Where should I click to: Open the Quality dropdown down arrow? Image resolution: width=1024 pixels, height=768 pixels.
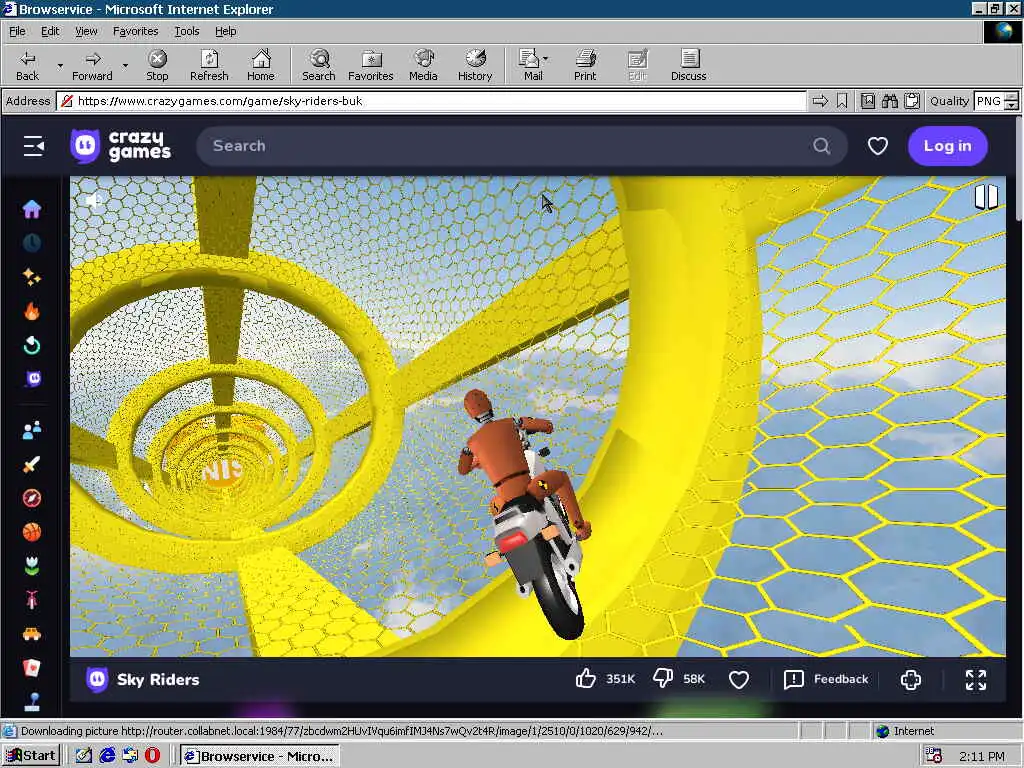(x=1011, y=105)
